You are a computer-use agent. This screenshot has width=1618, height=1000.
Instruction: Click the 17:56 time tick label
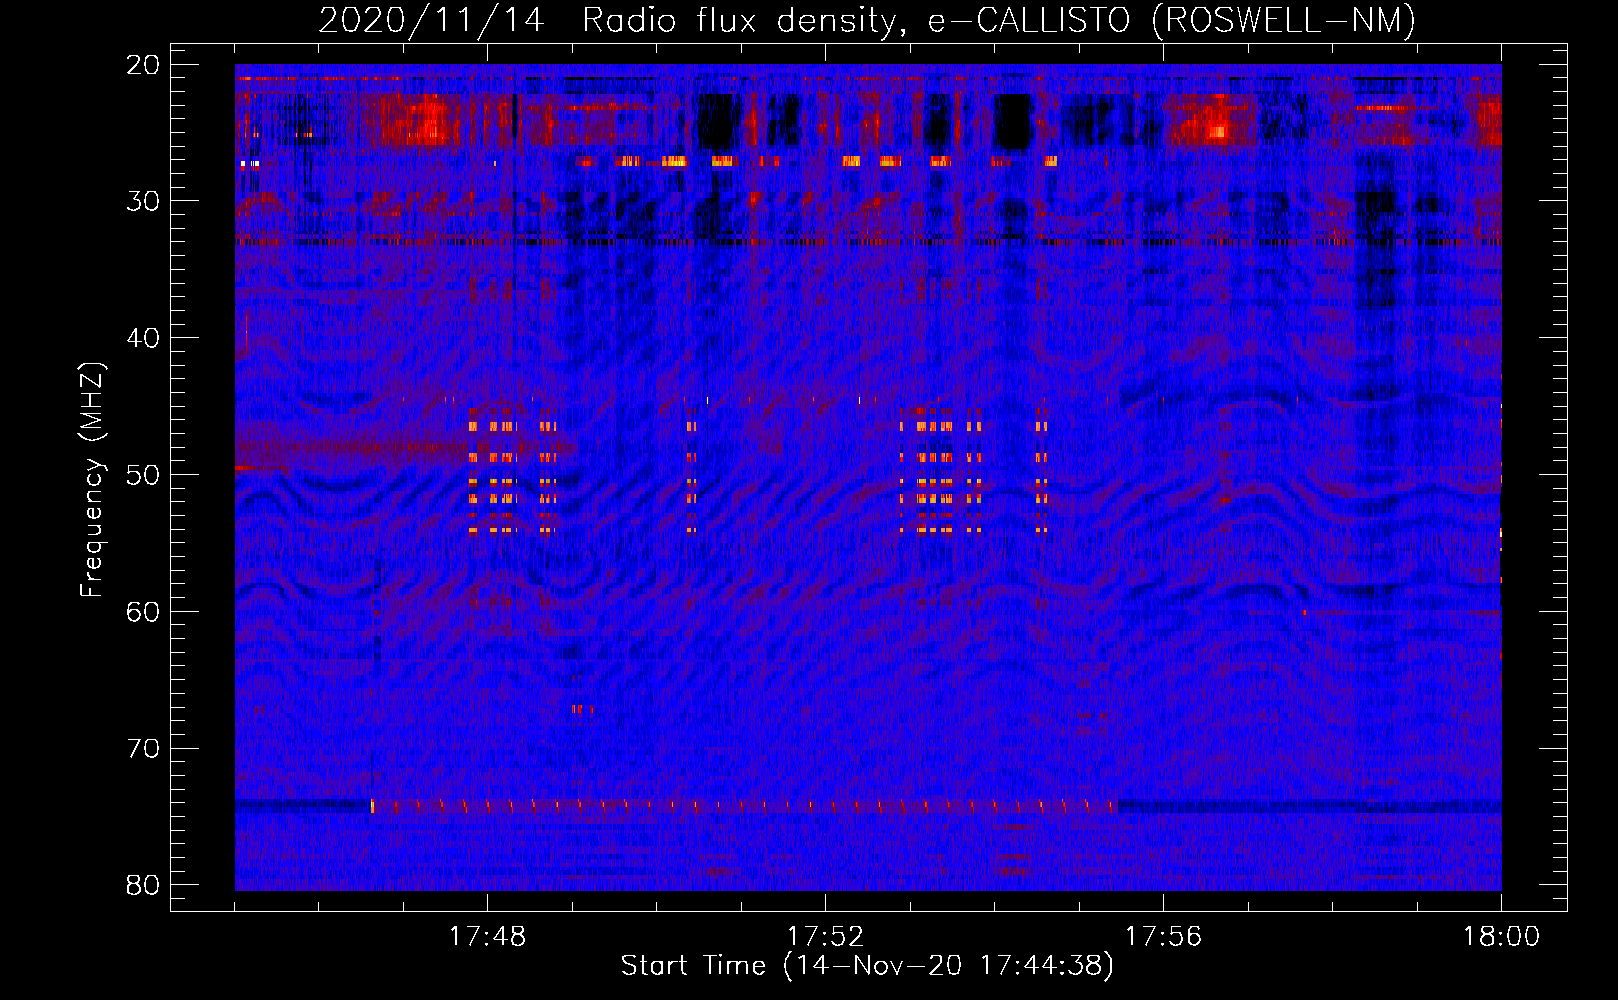(1163, 937)
